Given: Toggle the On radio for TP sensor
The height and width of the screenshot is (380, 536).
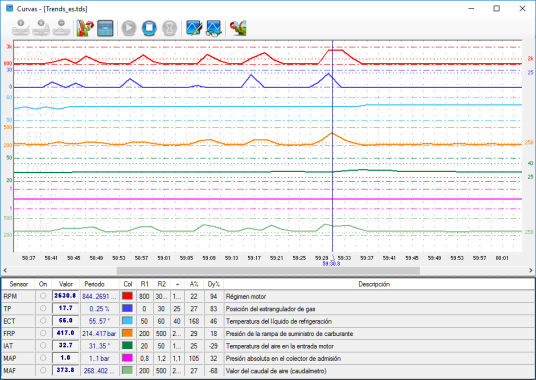Looking at the screenshot, I should tap(43, 308).
